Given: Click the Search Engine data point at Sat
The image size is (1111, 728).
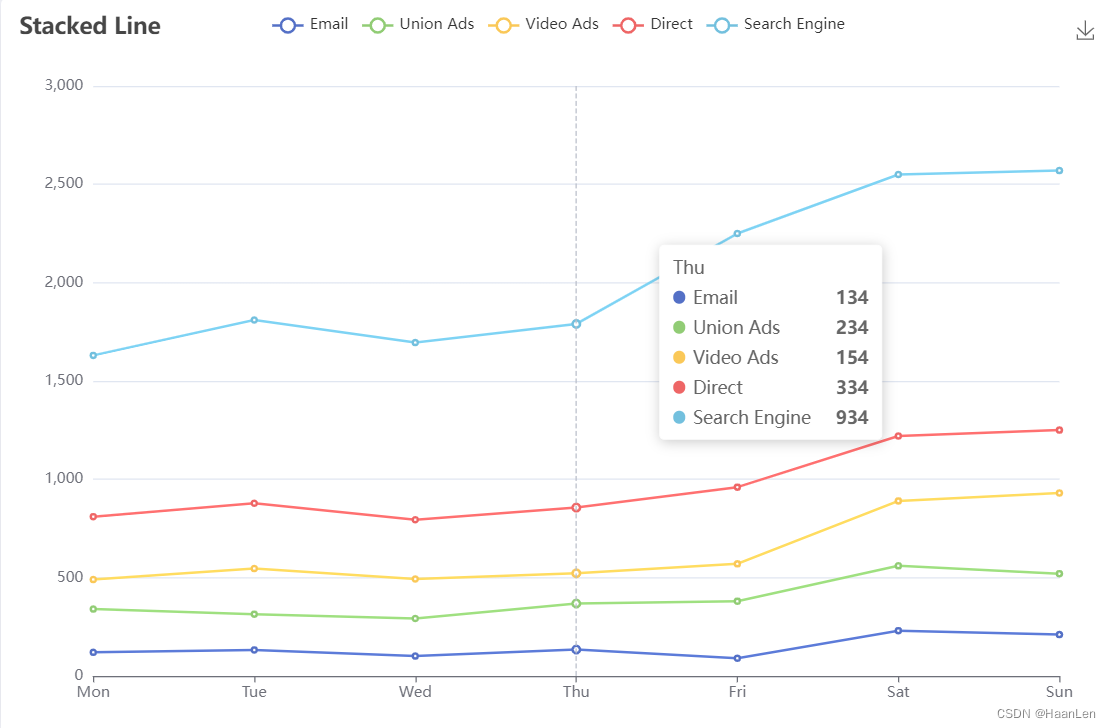Looking at the screenshot, I should tap(898, 174).
